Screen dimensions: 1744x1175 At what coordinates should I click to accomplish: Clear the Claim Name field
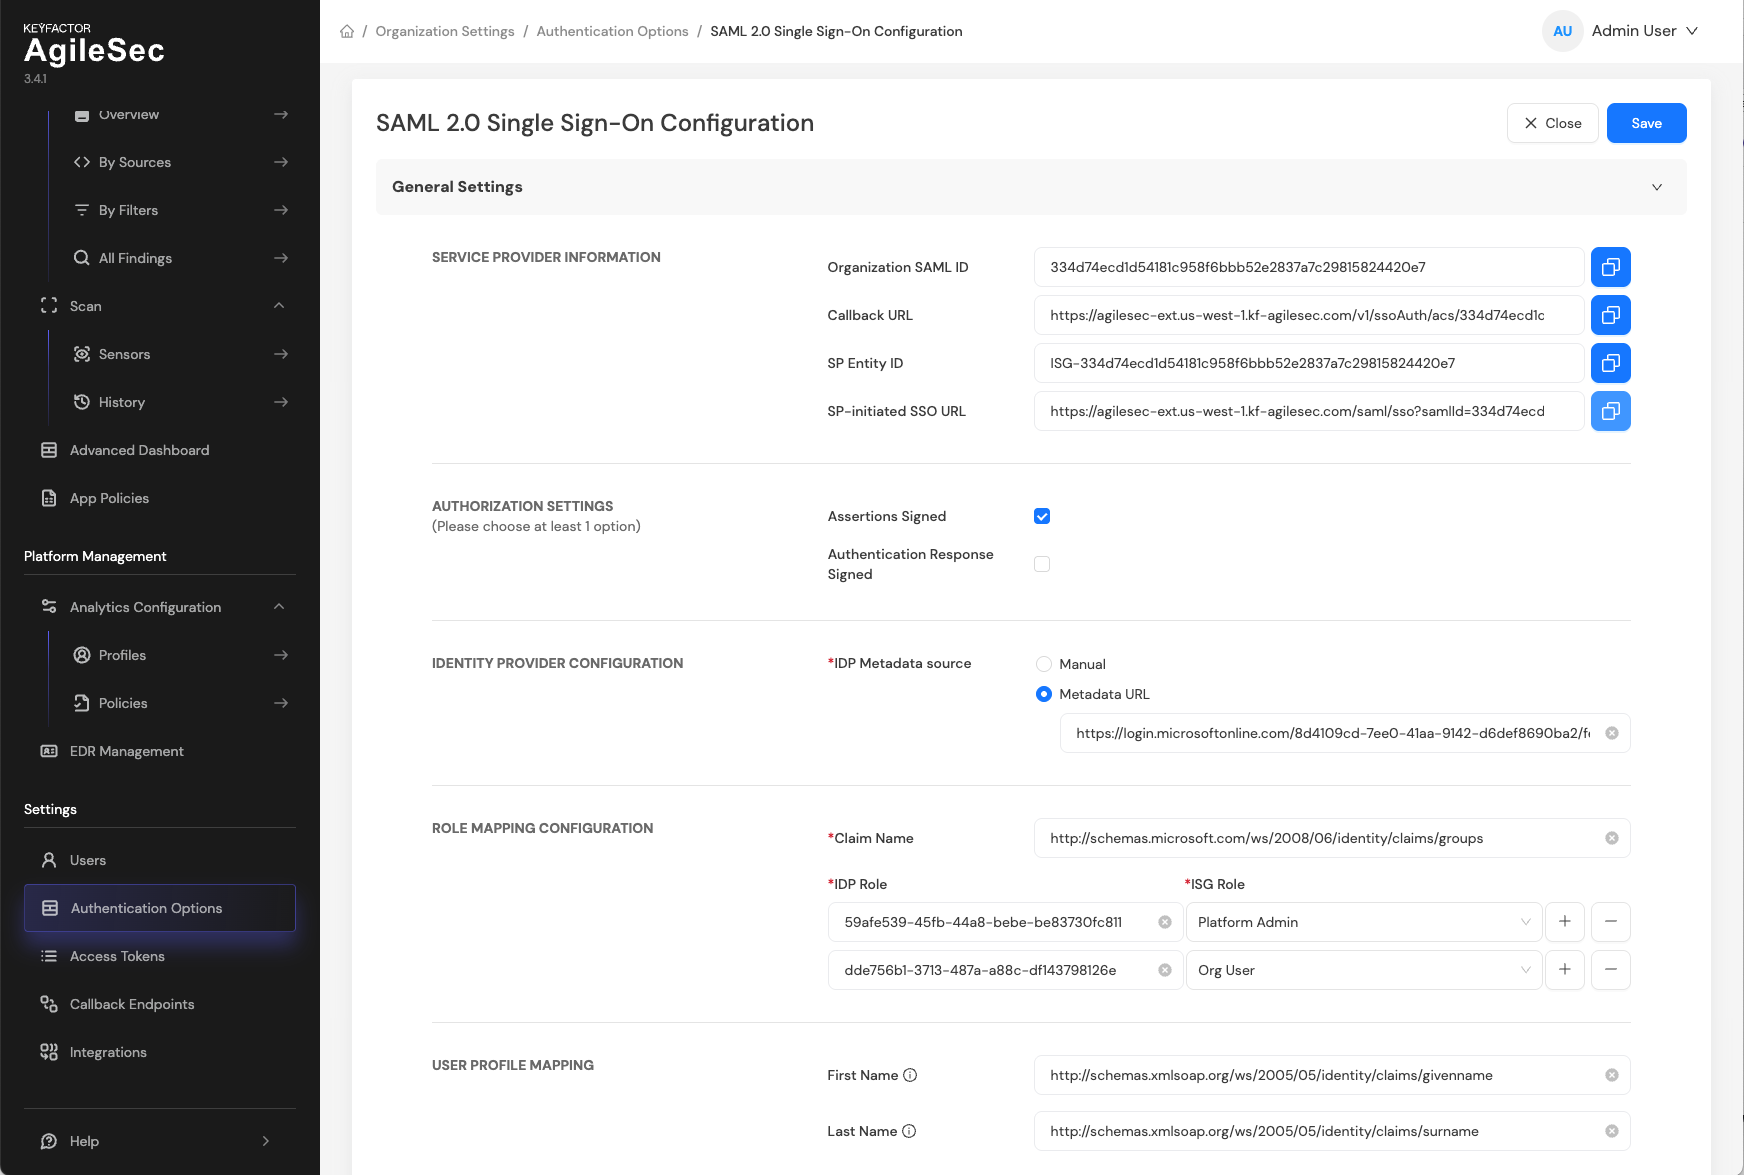coord(1612,838)
